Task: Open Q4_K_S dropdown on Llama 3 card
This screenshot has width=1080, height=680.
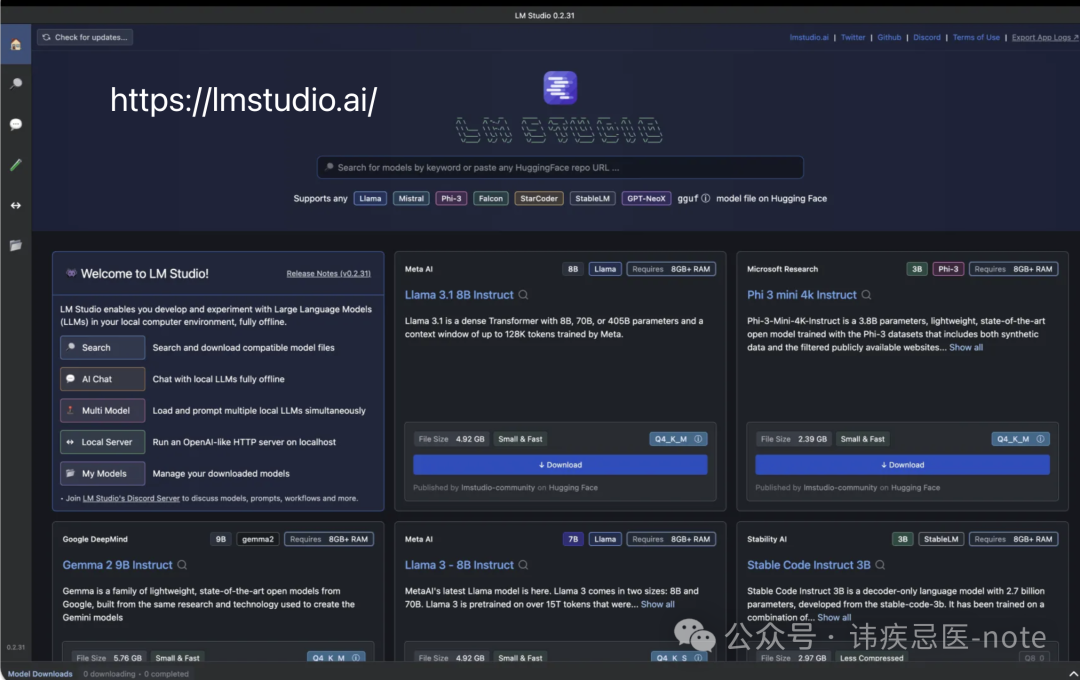Action: [678, 657]
